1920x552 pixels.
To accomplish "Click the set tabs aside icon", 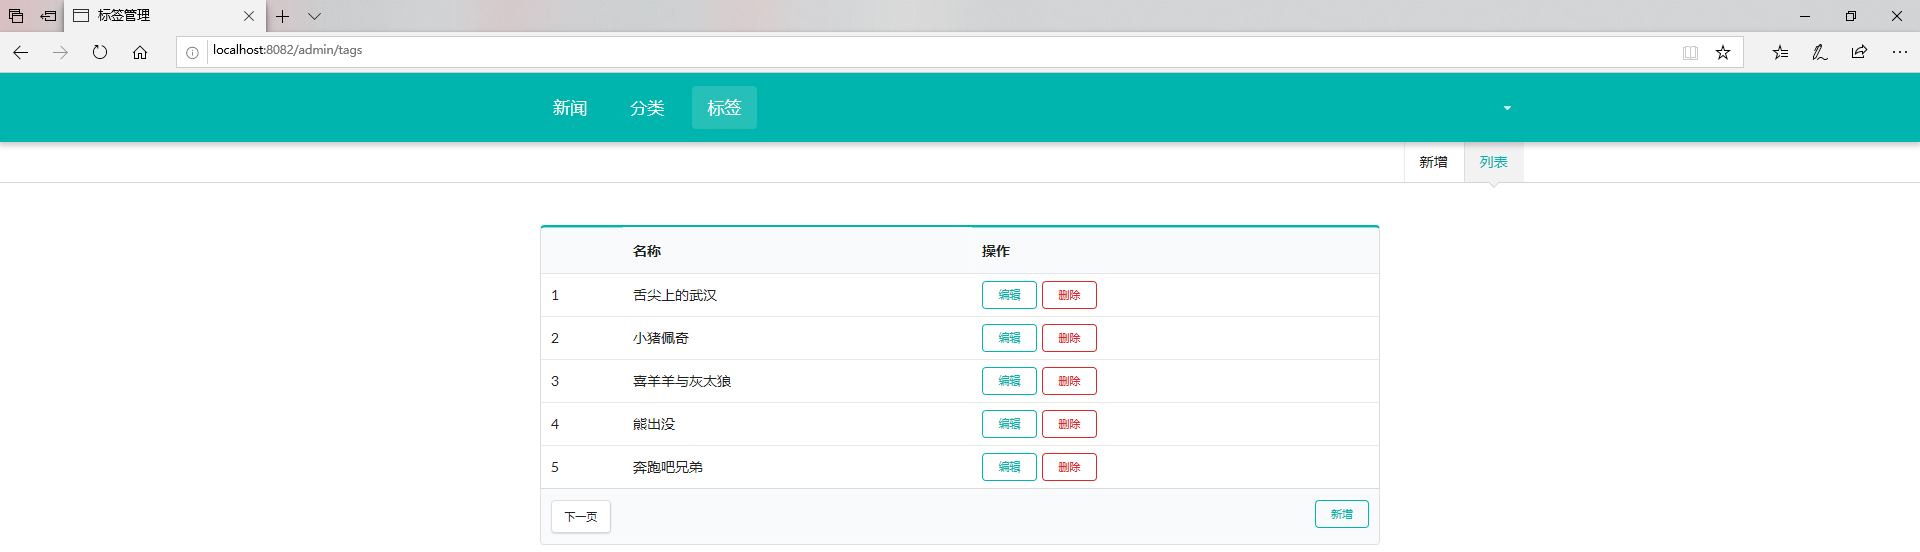I will click(x=48, y=16).
